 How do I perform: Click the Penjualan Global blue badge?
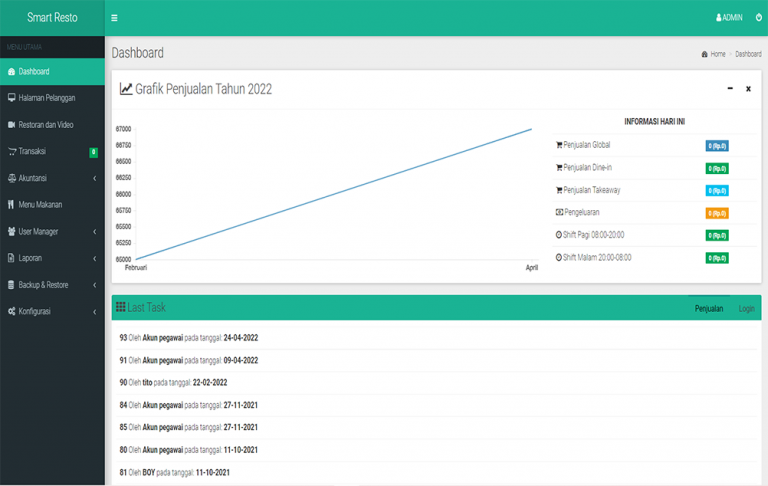point(717,146)
